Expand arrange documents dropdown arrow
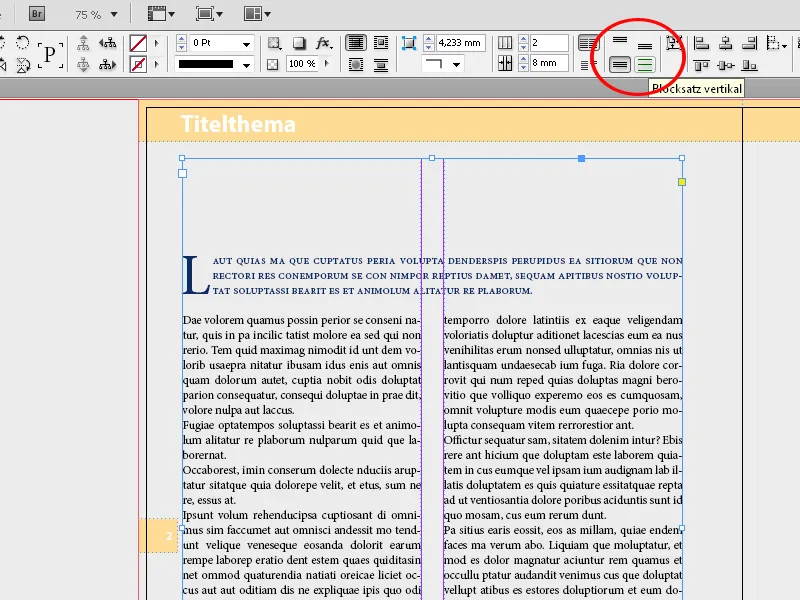Screen dimensions: 800x600 pyautogui.click(x=267, y=14)
